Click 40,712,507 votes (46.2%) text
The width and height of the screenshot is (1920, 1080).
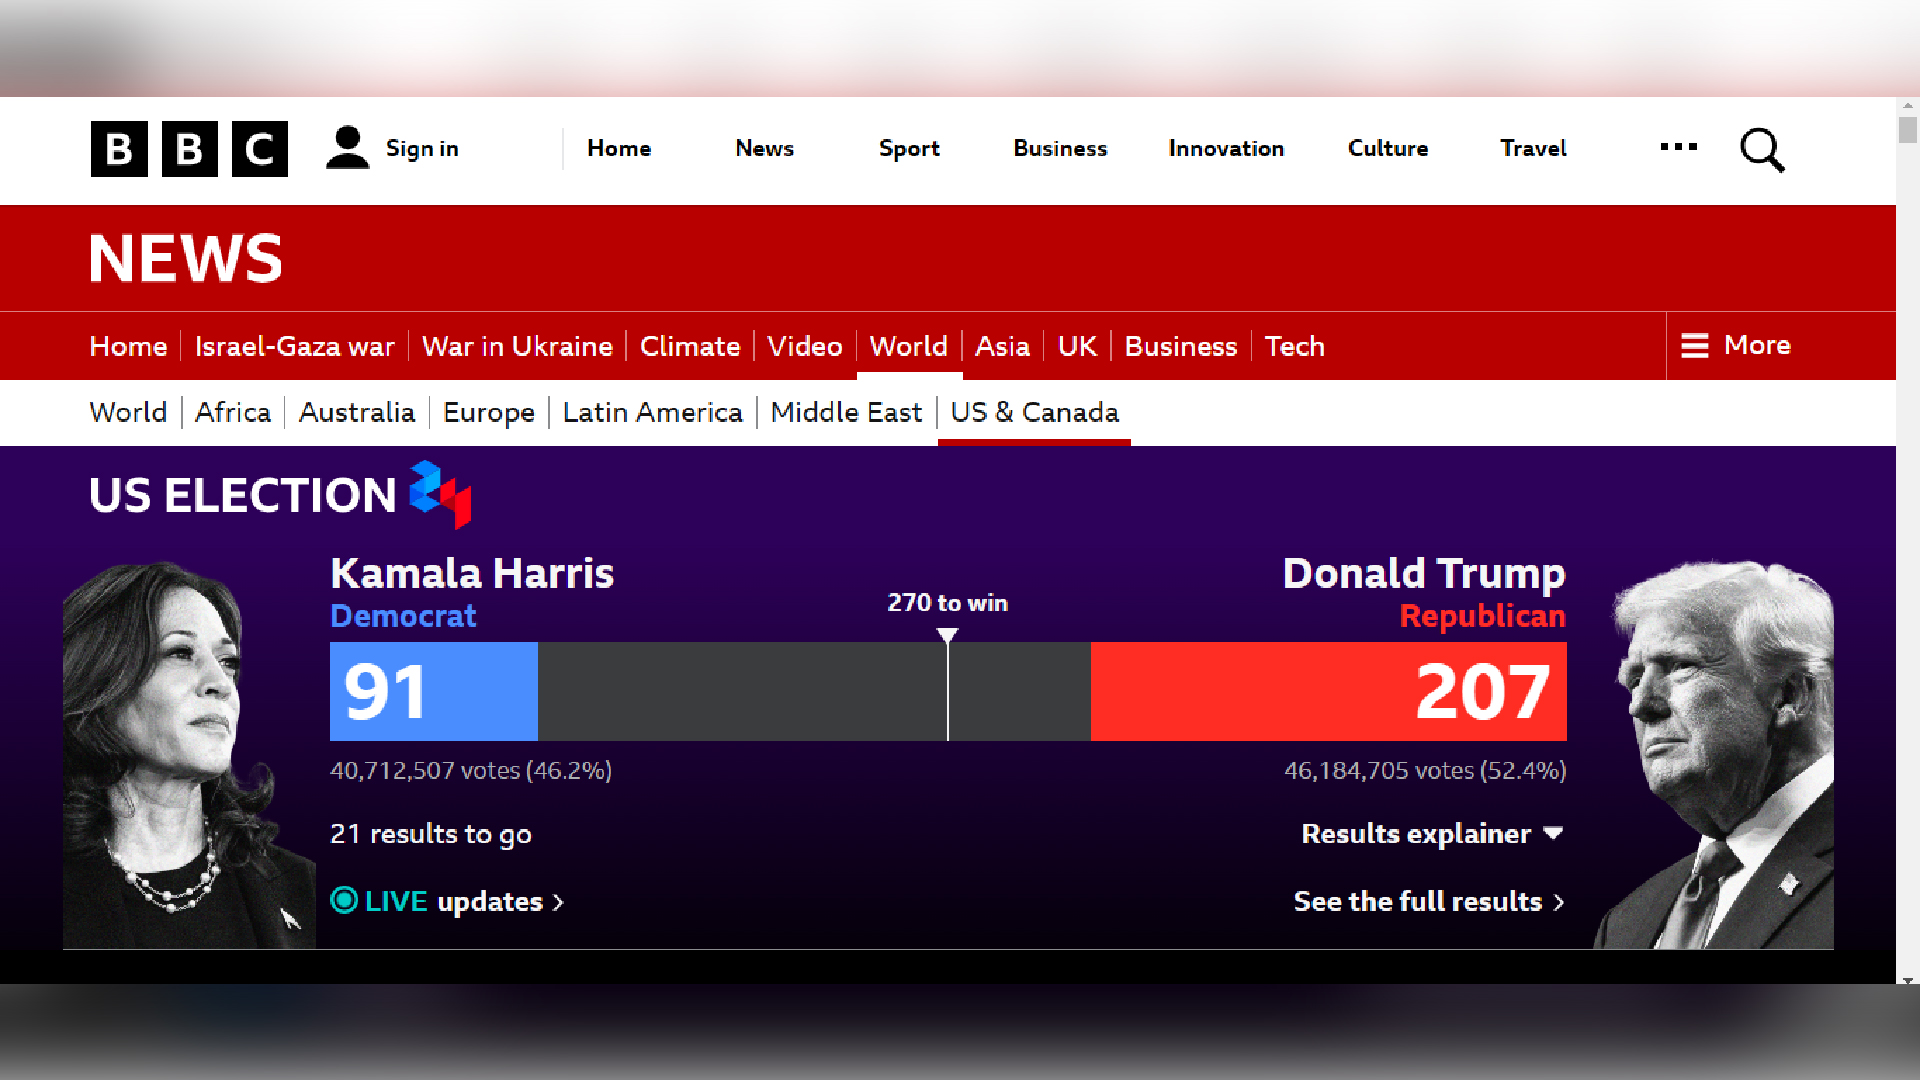click(x=471, y=771)
